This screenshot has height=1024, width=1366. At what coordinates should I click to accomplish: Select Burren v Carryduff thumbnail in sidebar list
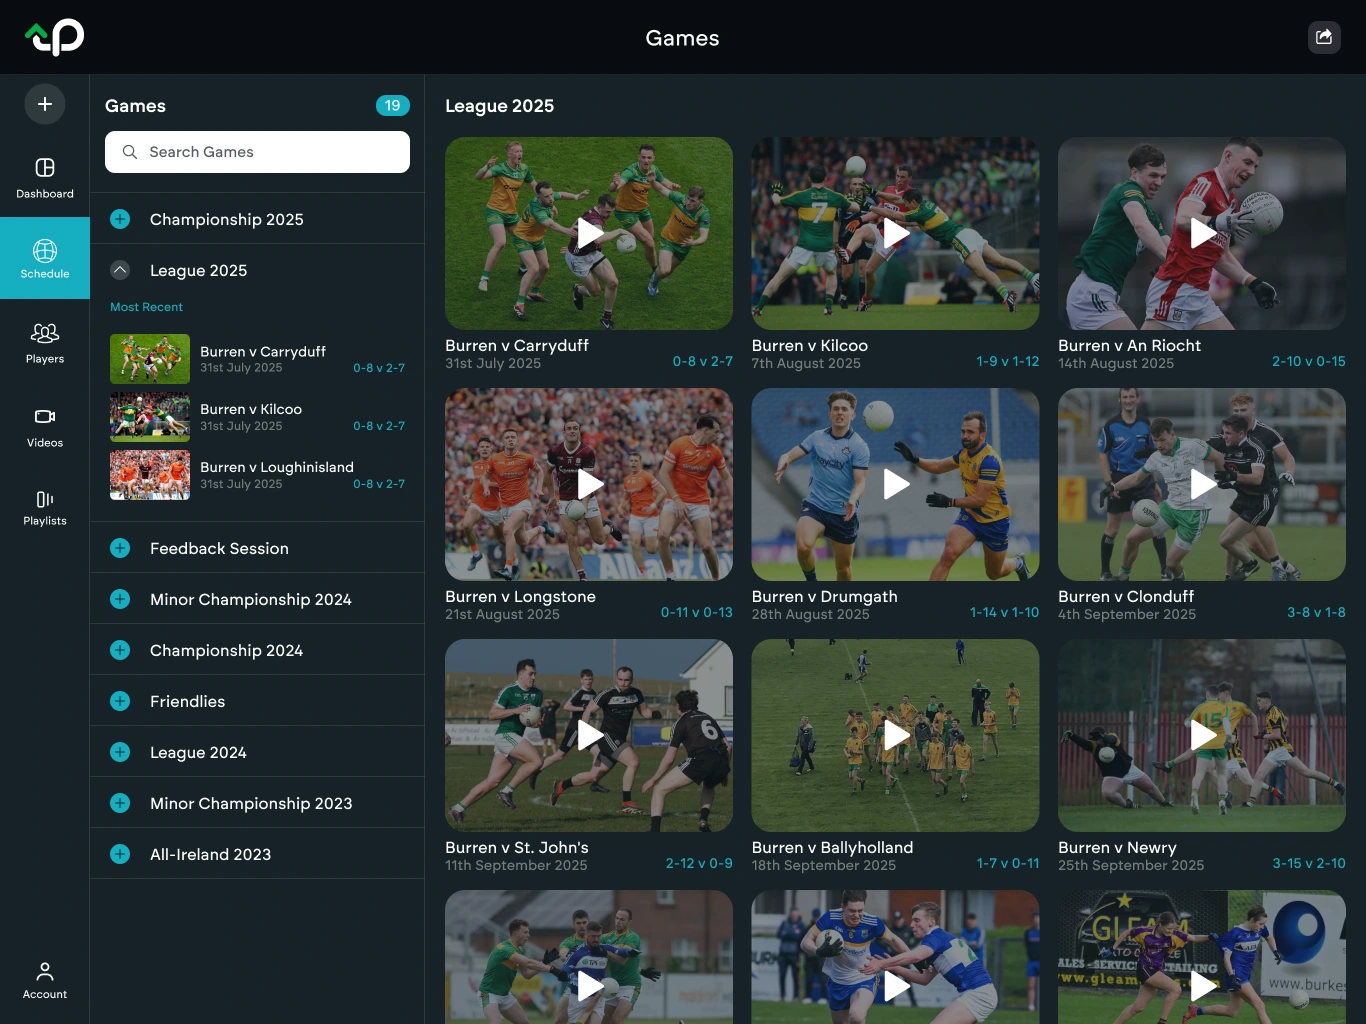pyautogui.click(x=150, y=359)
